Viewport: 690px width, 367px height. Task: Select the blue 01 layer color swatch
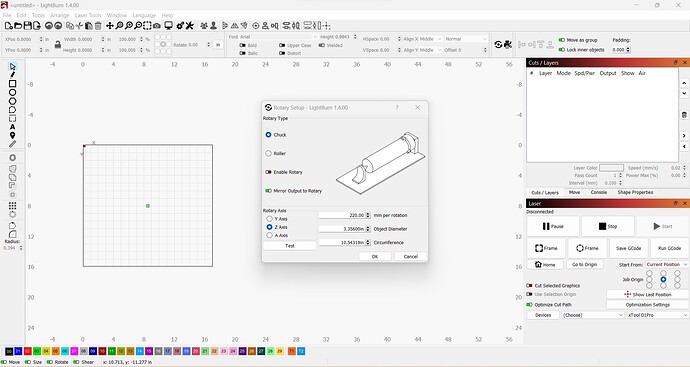18,351
